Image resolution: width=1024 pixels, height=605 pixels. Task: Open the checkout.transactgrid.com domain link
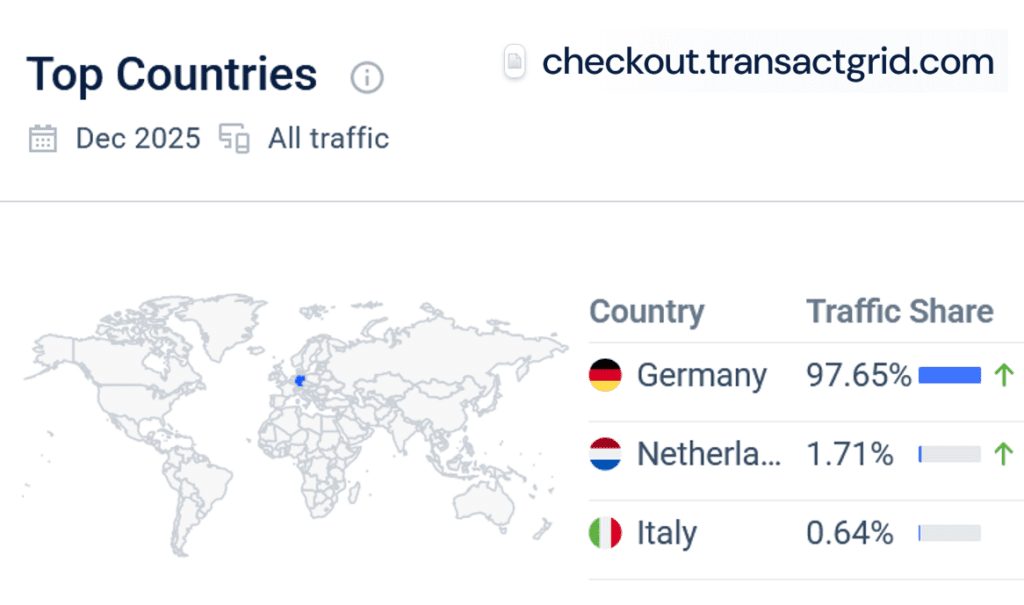point(767,62)
